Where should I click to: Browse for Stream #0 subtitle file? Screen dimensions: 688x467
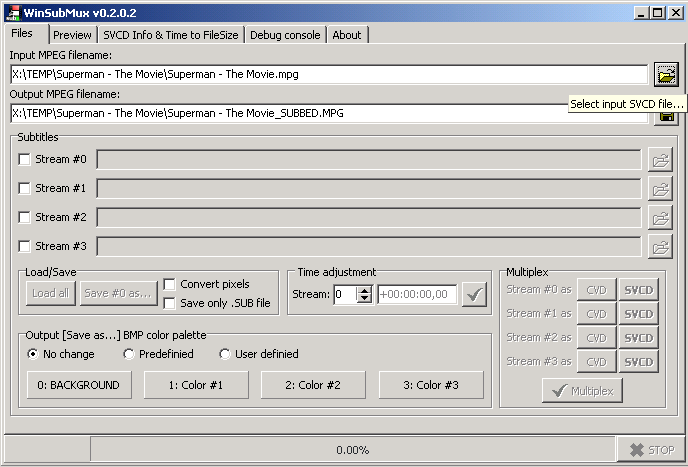point(660,160)
